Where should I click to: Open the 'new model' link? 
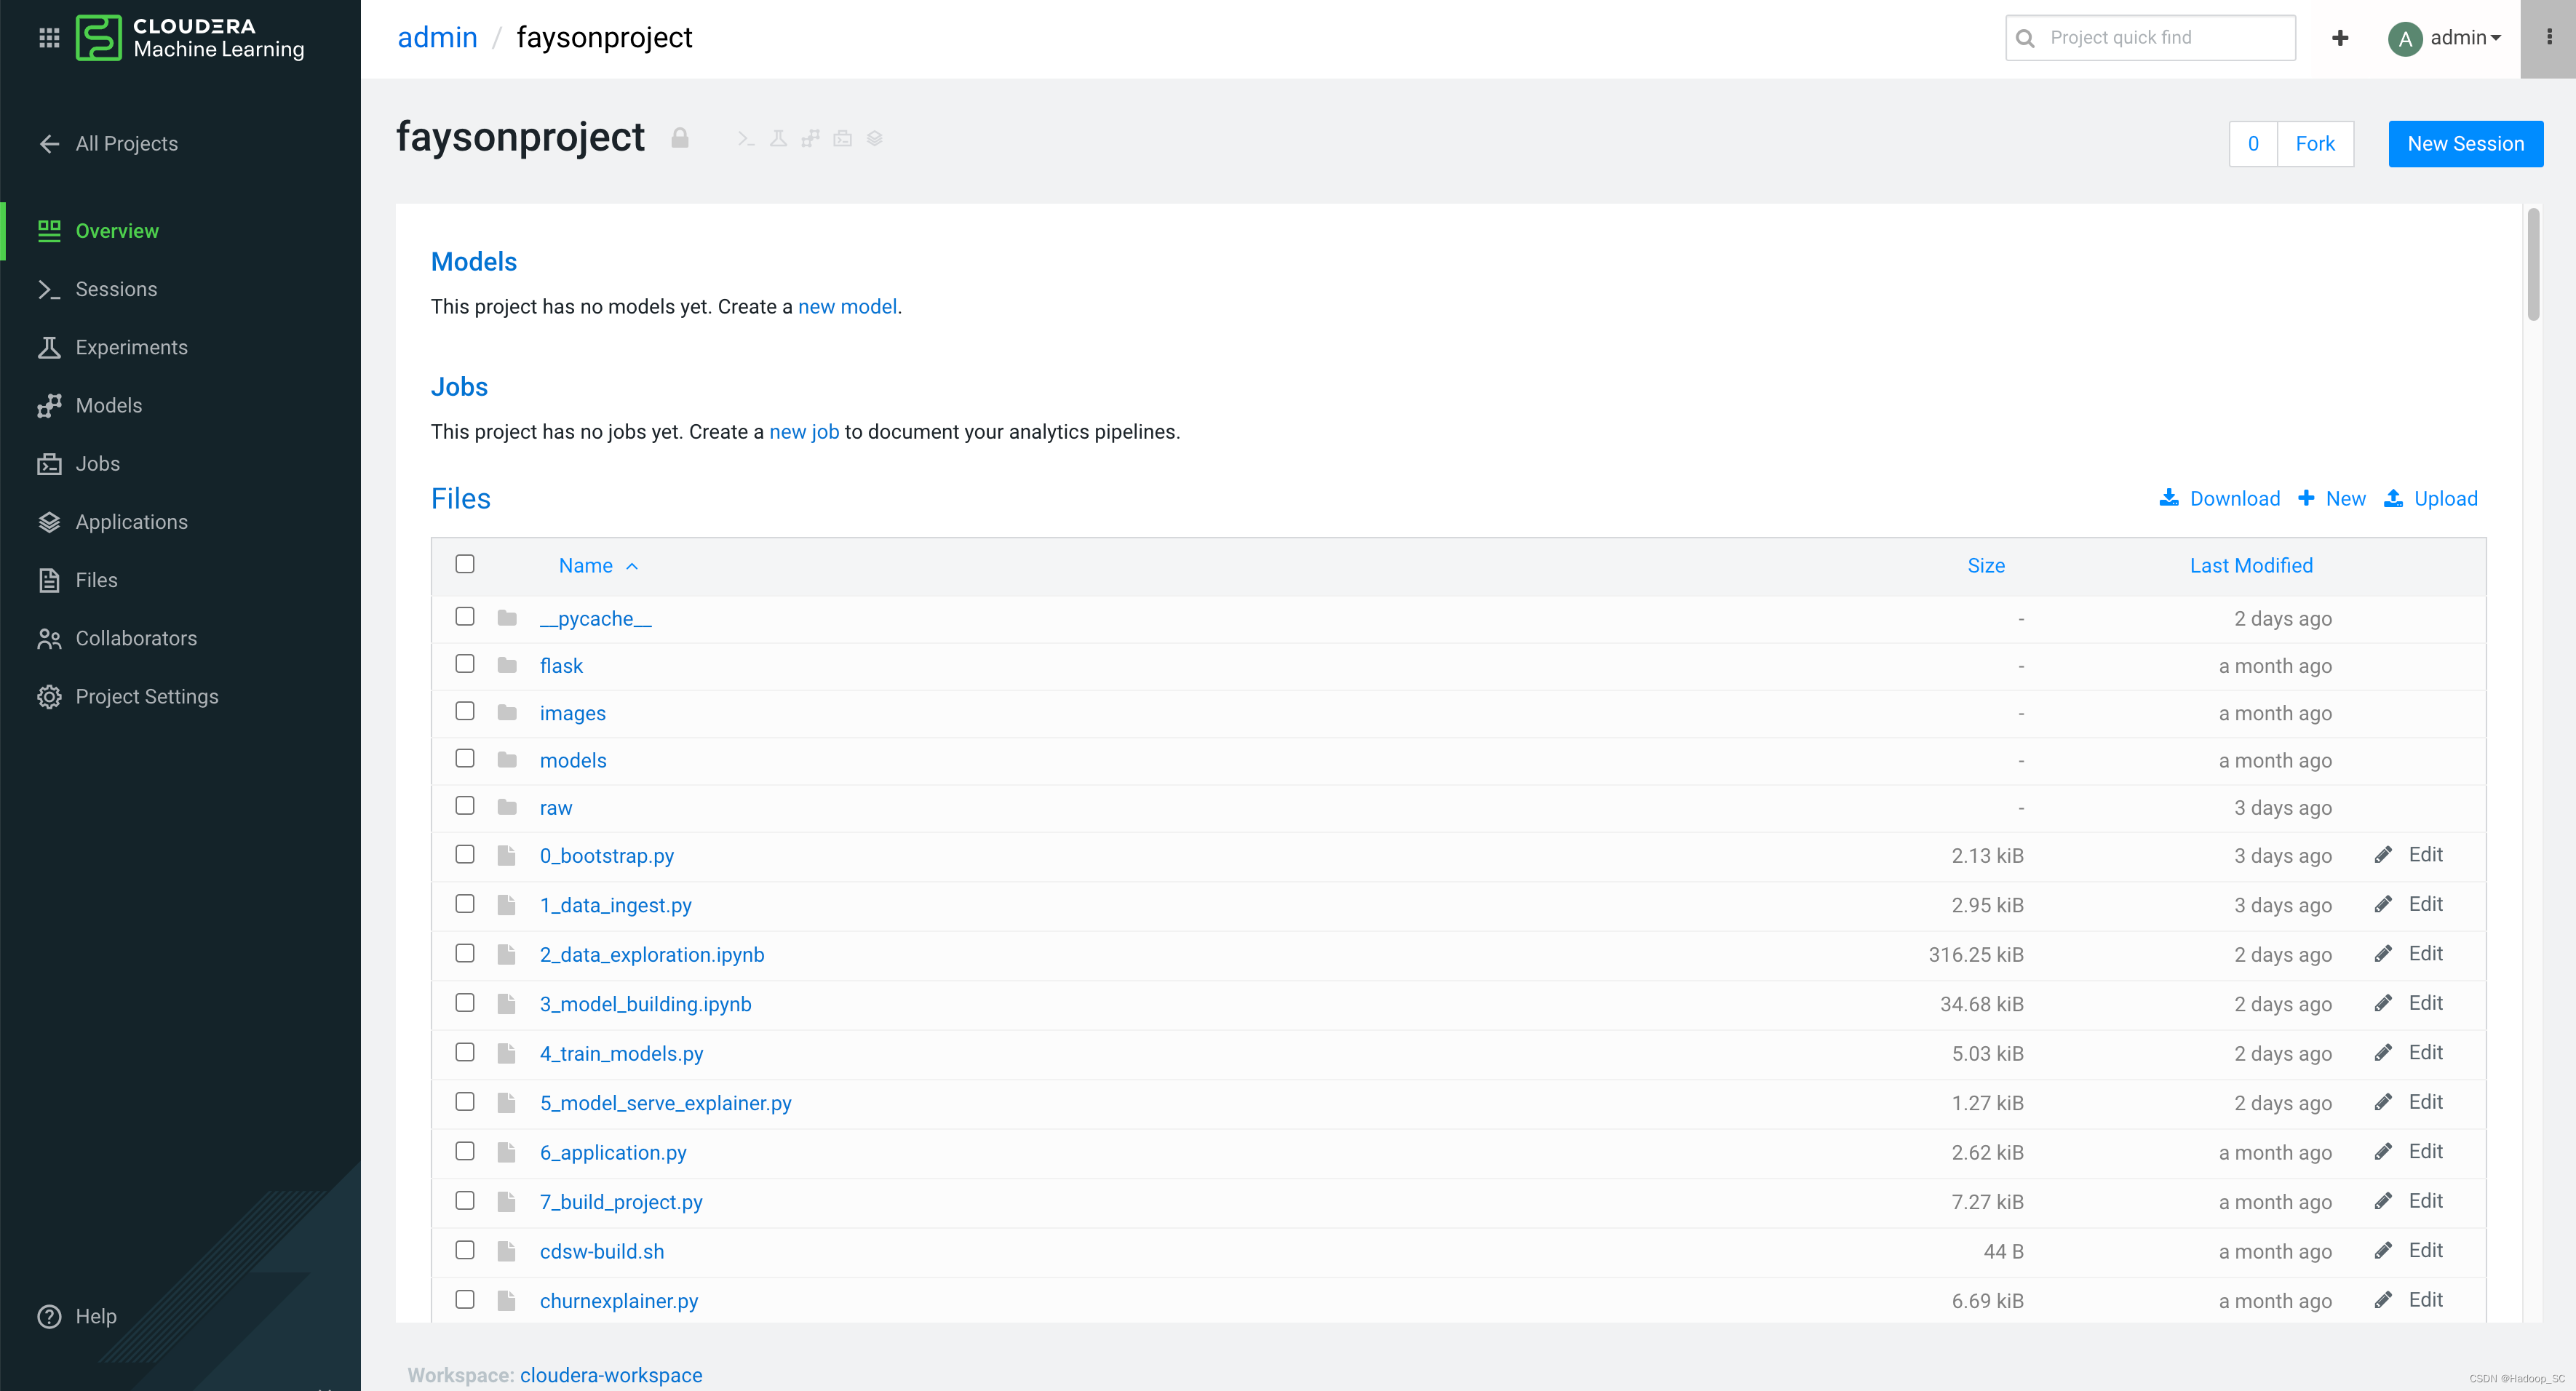847,307
